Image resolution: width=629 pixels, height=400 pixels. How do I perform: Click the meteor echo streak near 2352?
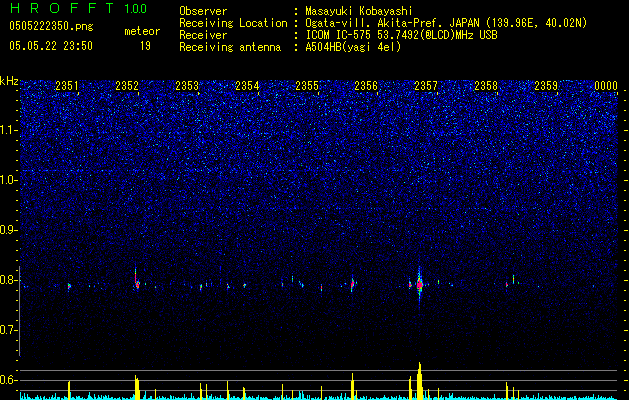pyautogui.click(x=136, y=280)
